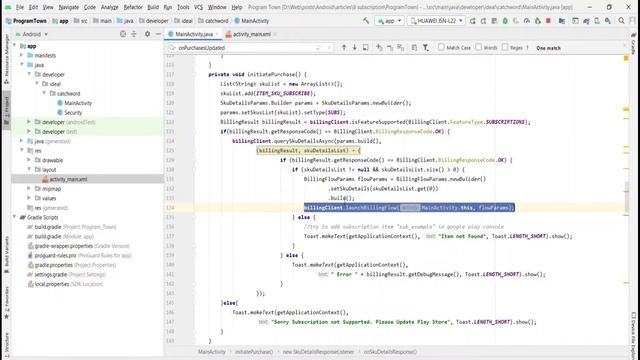640x360 pixels.
Task: Click the Profile app gauge icon
Action: pyautogui.click(x=527, y=21)
